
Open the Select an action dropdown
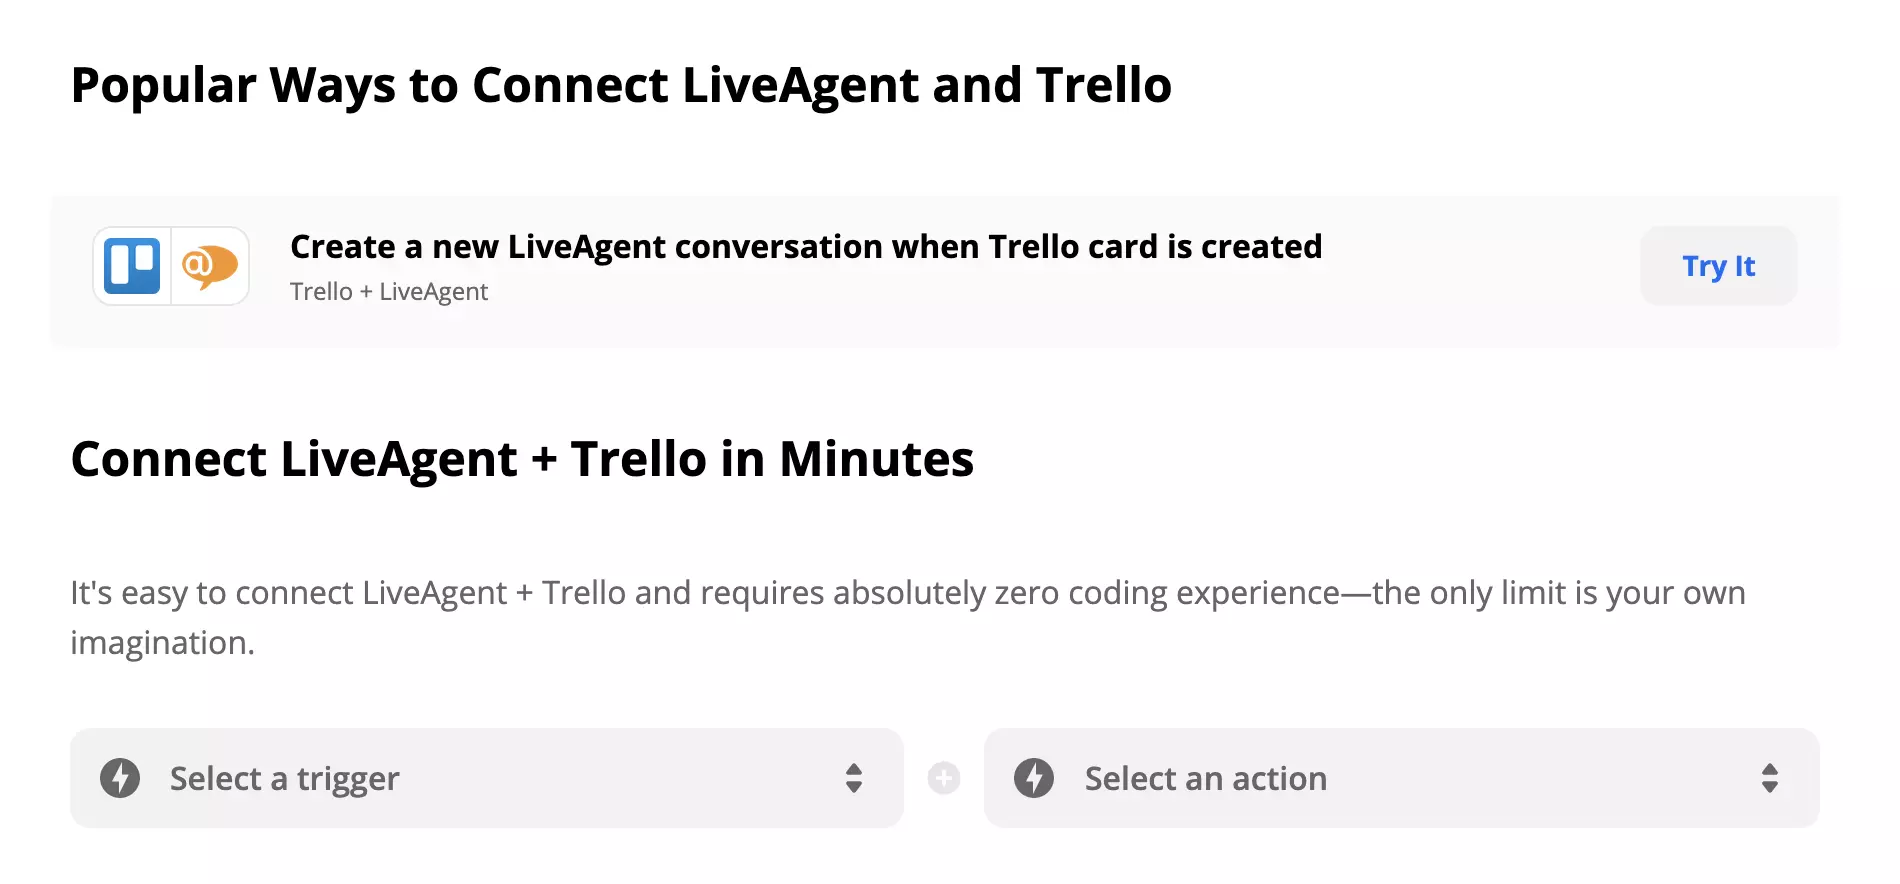(1402, 778)
